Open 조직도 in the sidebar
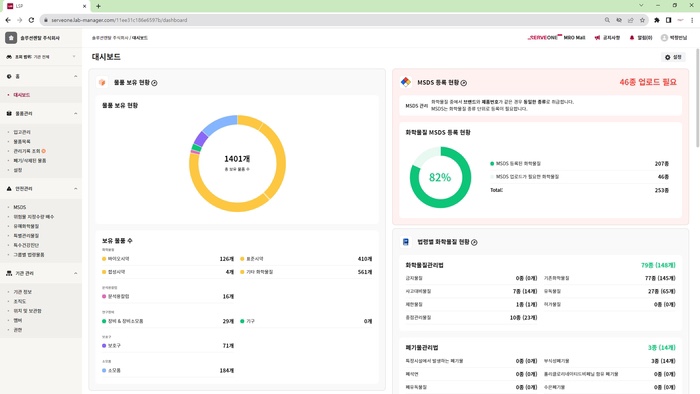 coord(20,302)
